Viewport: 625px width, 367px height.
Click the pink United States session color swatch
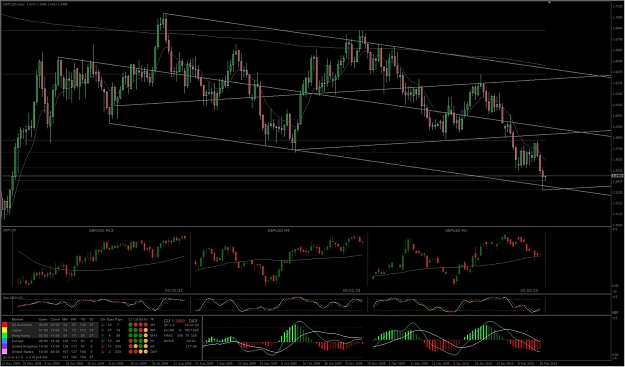coord(4,351)
